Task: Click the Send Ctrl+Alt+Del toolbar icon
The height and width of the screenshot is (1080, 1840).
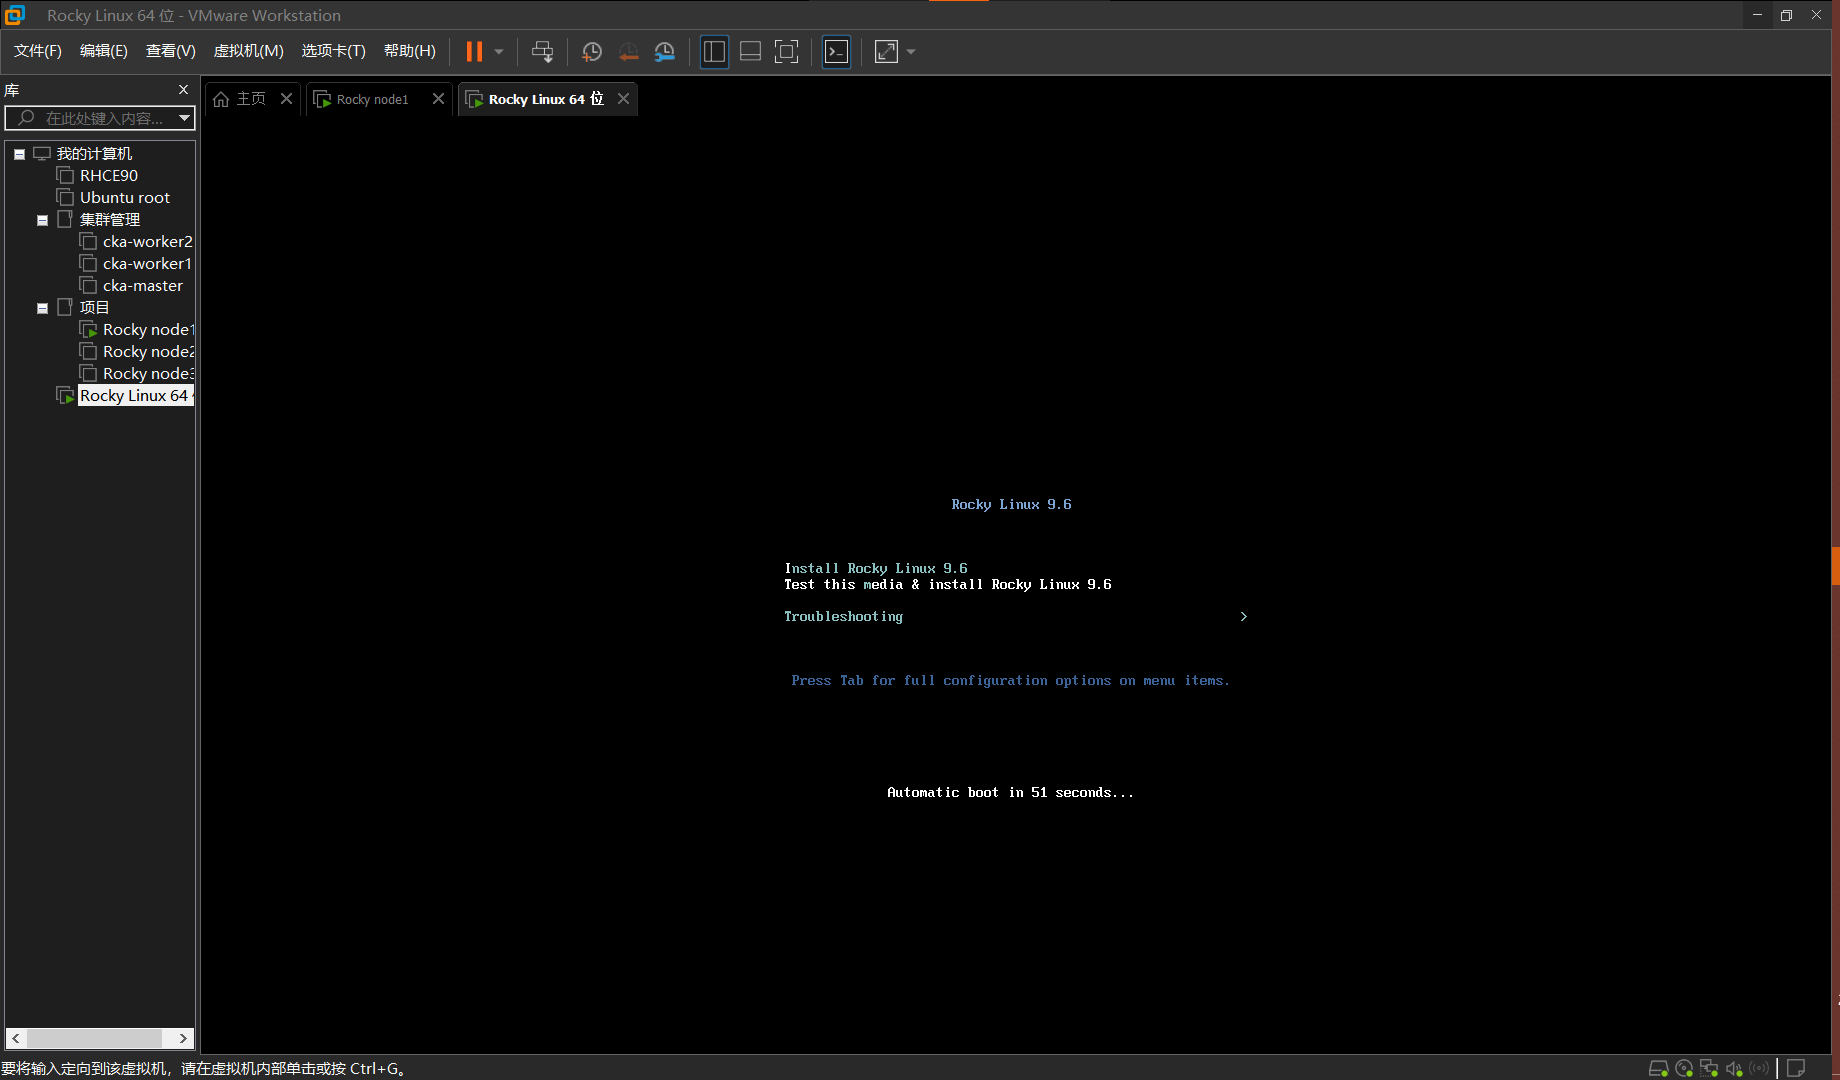Action: coord(542,52)
